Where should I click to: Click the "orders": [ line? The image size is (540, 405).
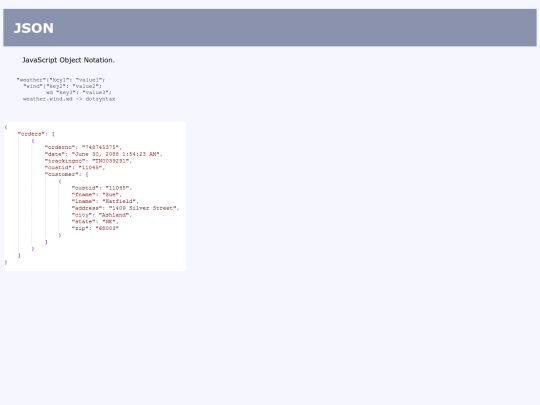pyautogui.click(x=36, y=134)
